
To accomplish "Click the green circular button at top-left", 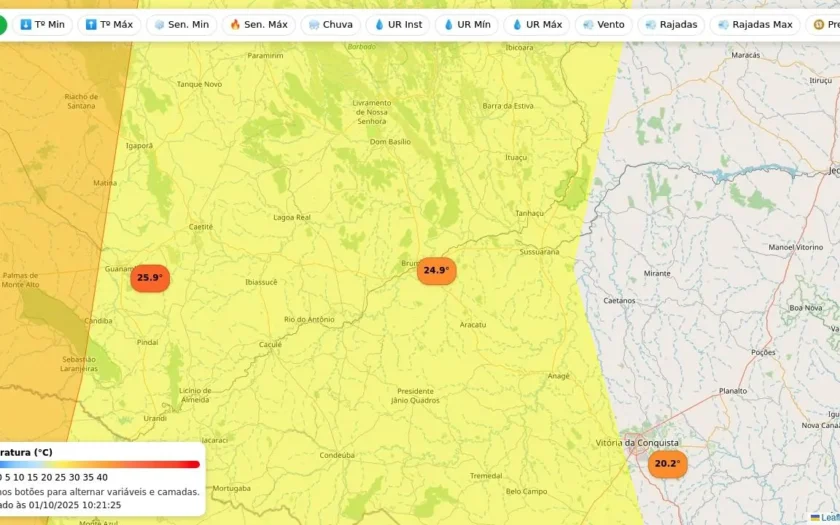I will coord(2,25).
